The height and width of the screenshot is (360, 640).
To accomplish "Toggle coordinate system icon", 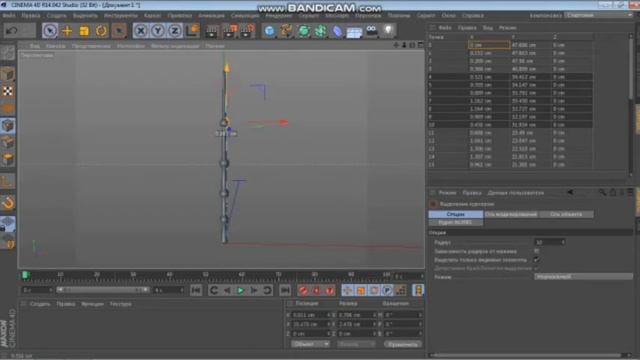I will coord(193,31).
